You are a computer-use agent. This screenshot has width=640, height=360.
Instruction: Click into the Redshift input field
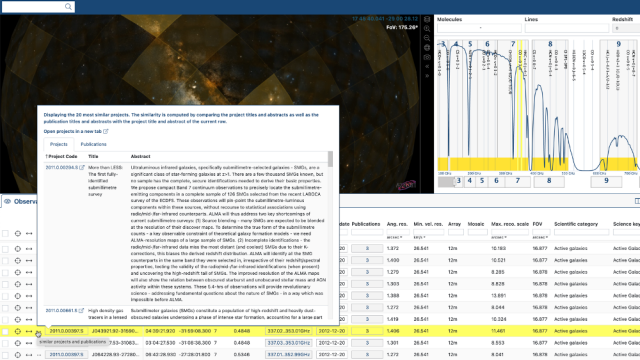(626, 28)
